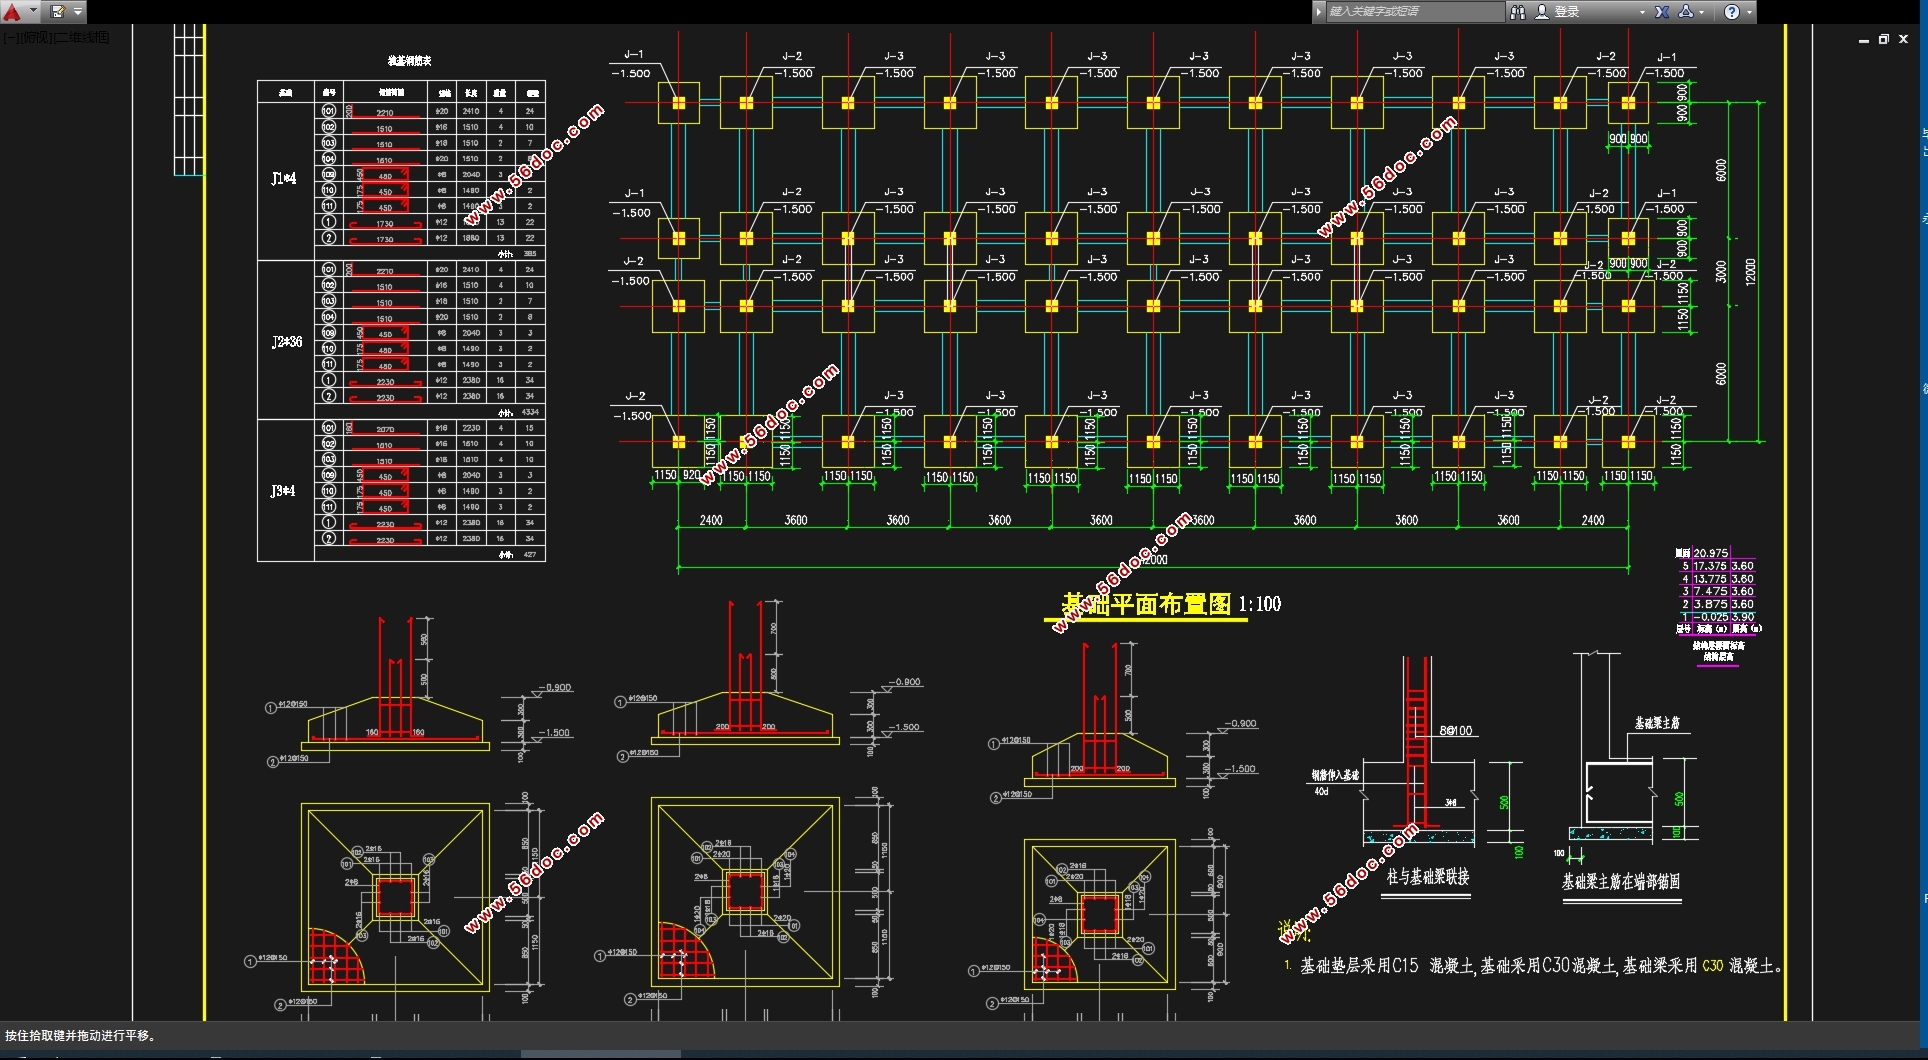Click the status prompt 按住拾取键并拖动进行平移
The height and width of the screenshot is (1060, 1928).
pos(81,1036)
